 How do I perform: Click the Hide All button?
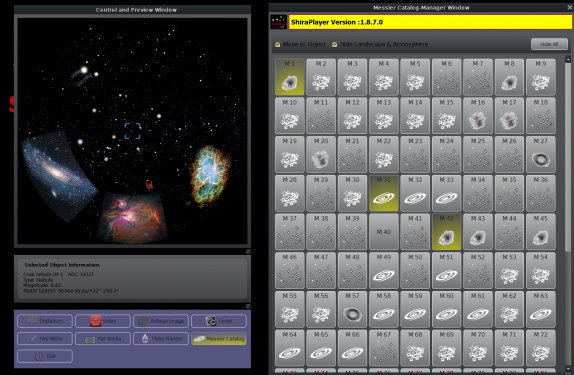tap(549, 44)
